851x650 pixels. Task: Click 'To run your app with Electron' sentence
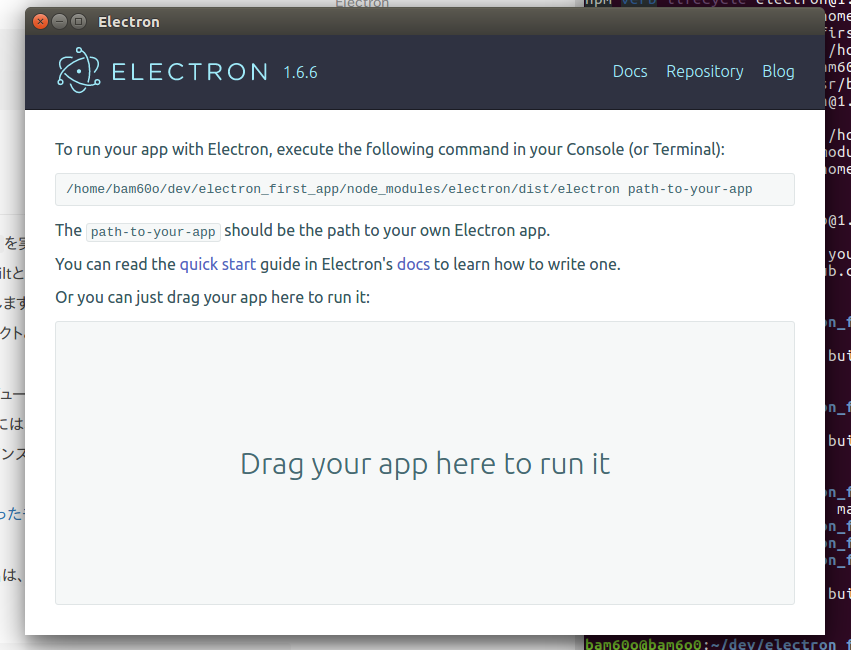click(390, 150)
